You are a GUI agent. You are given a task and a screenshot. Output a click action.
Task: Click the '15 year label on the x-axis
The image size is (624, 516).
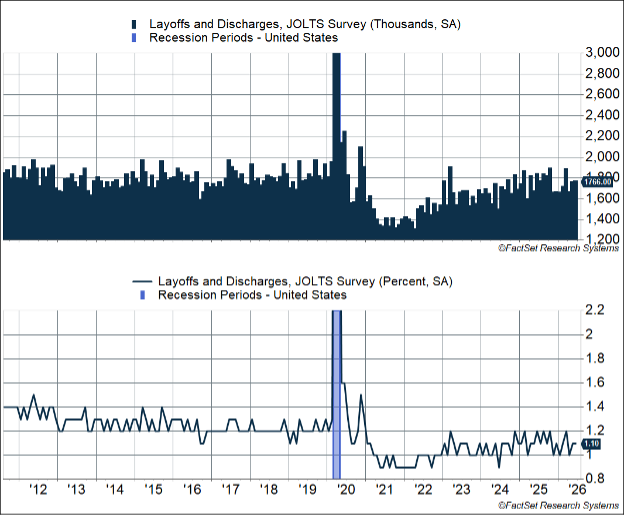(154, 489)
